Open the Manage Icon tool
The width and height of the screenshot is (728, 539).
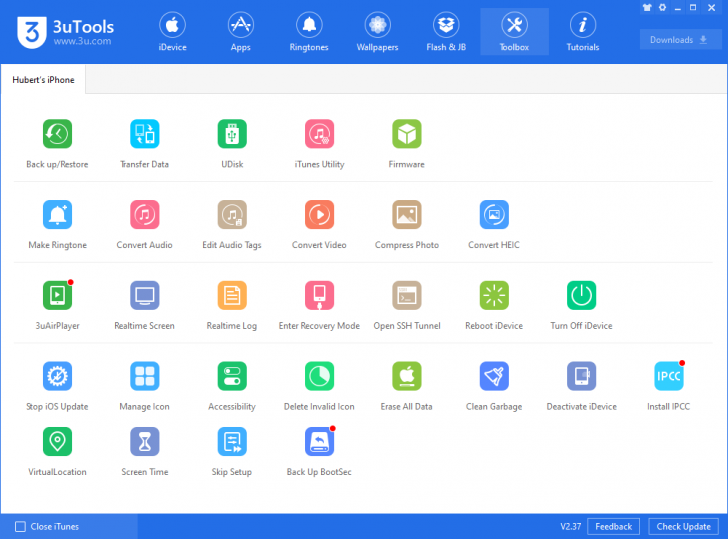pyautogui.click(x=144, y=376)
